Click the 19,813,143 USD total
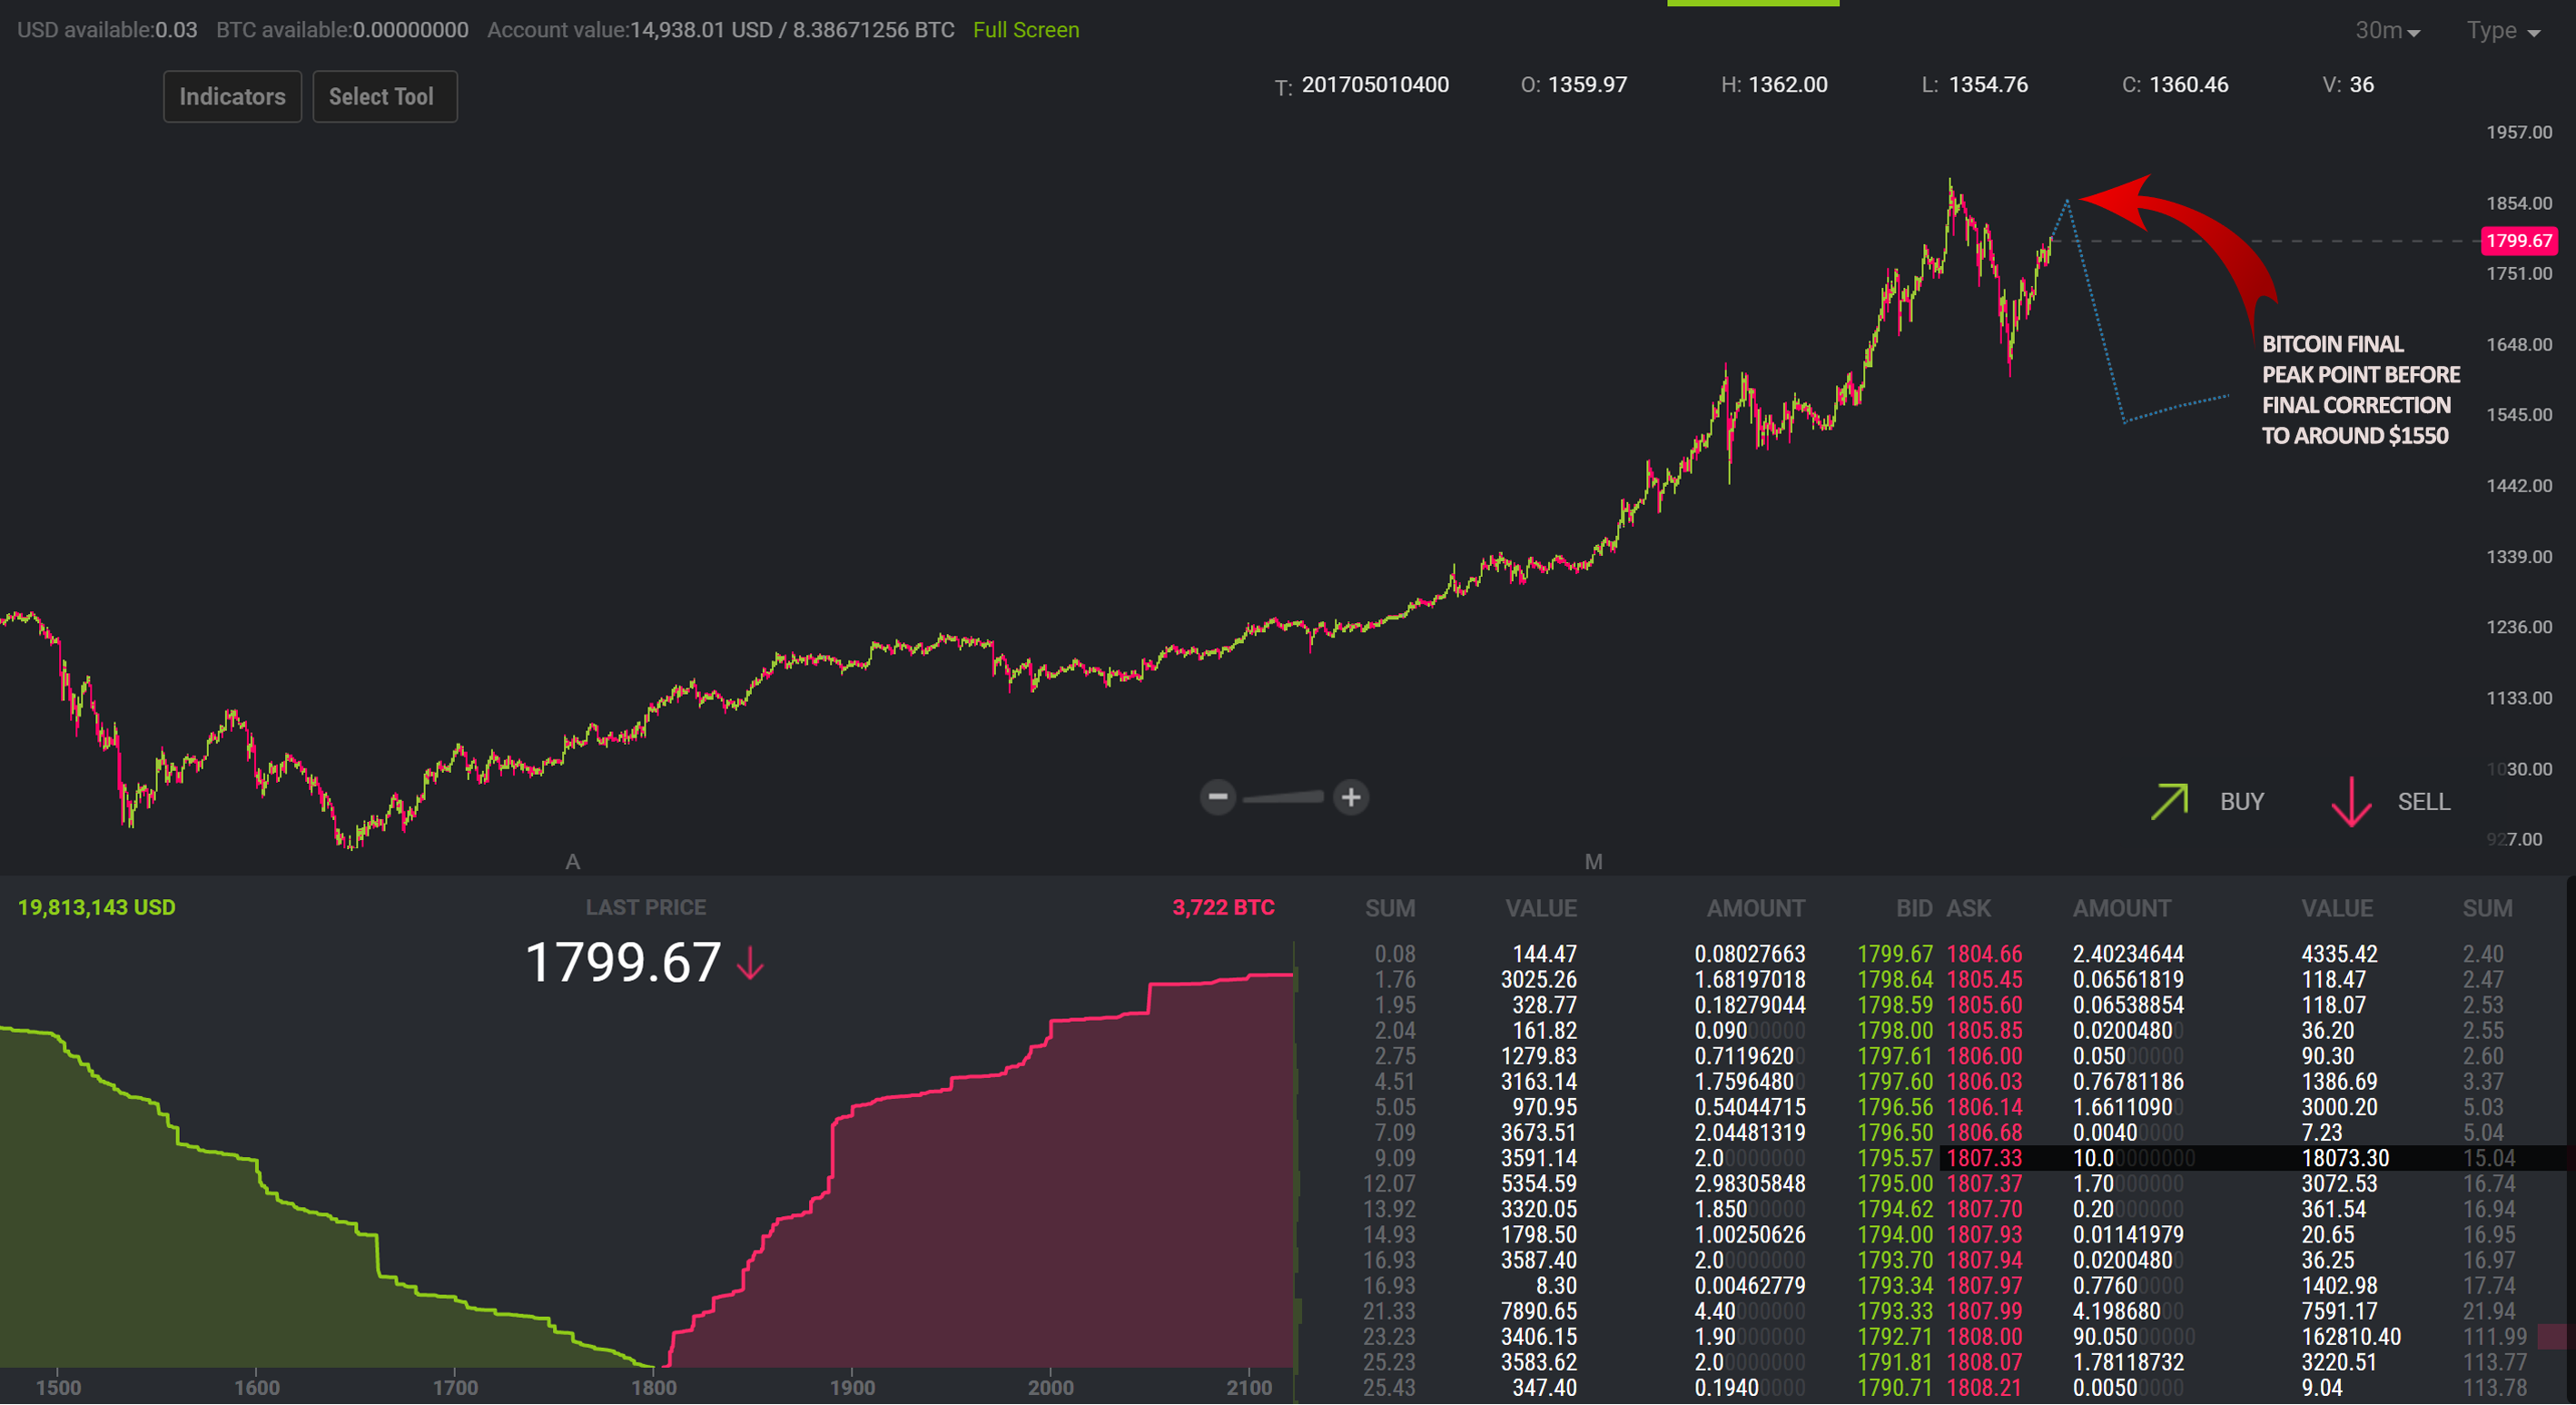Screen dimensions: 2576x1405 click(x=97, y=907)
